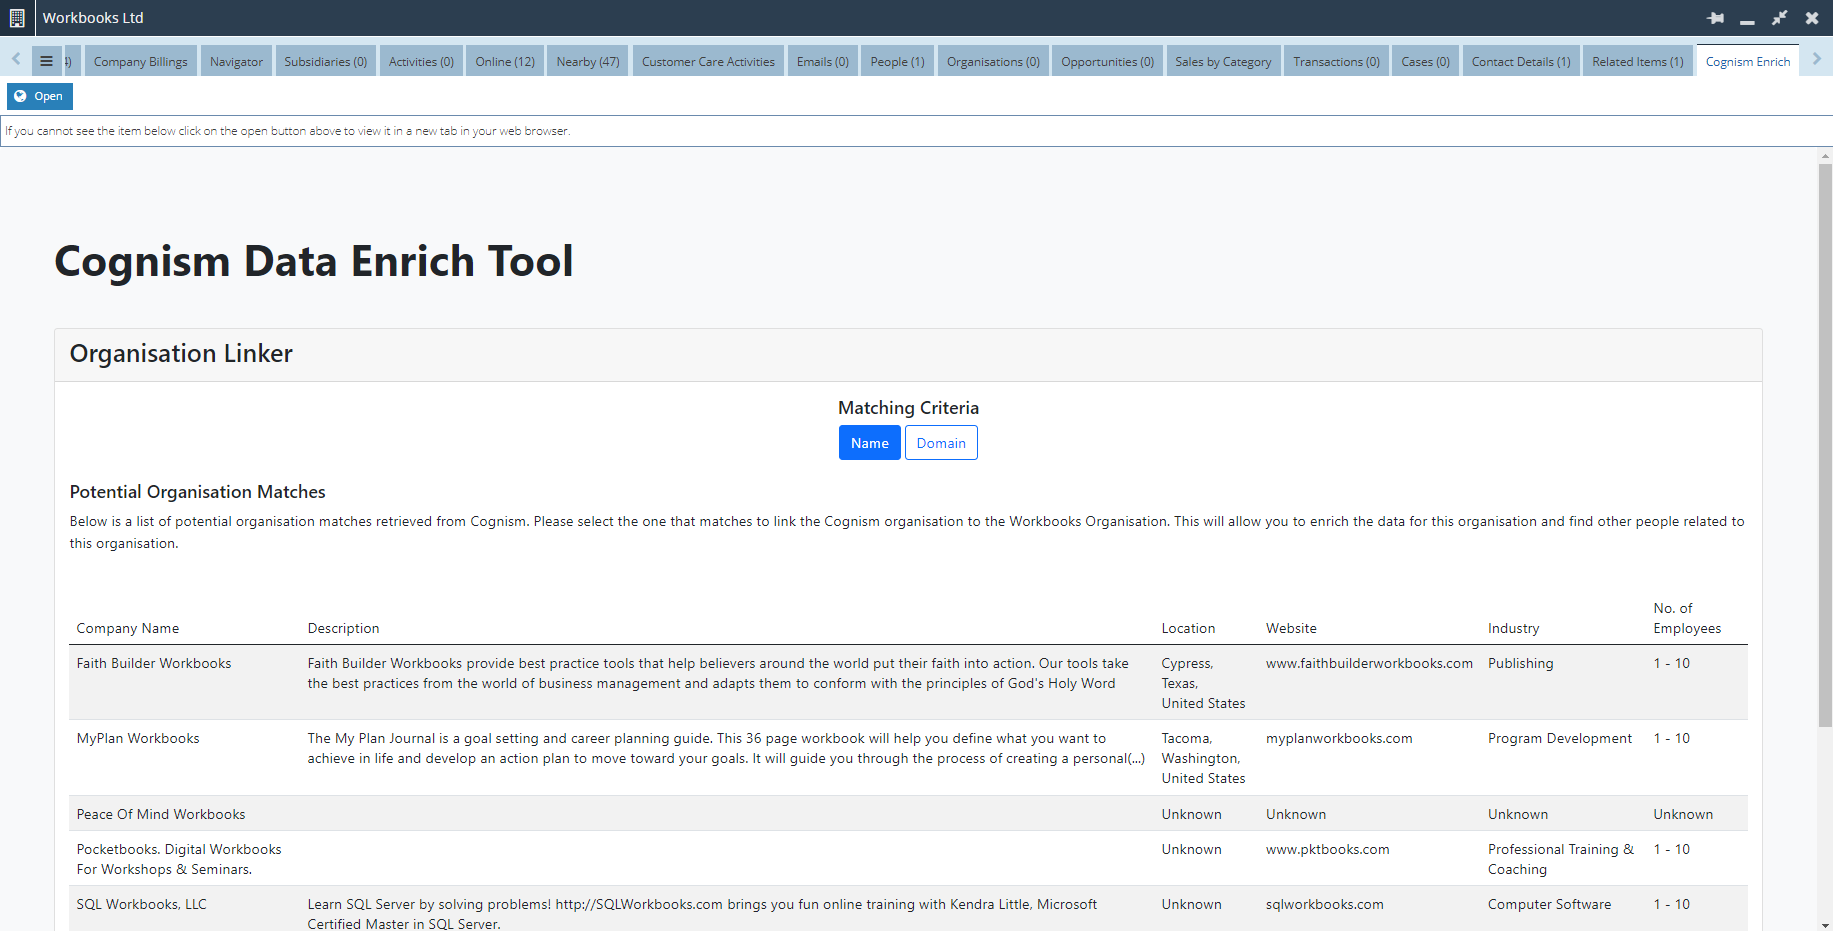The image size is (1833, 931).
Task: Click the Professional Training & Coaching cell
Action: pos(1560,859)
